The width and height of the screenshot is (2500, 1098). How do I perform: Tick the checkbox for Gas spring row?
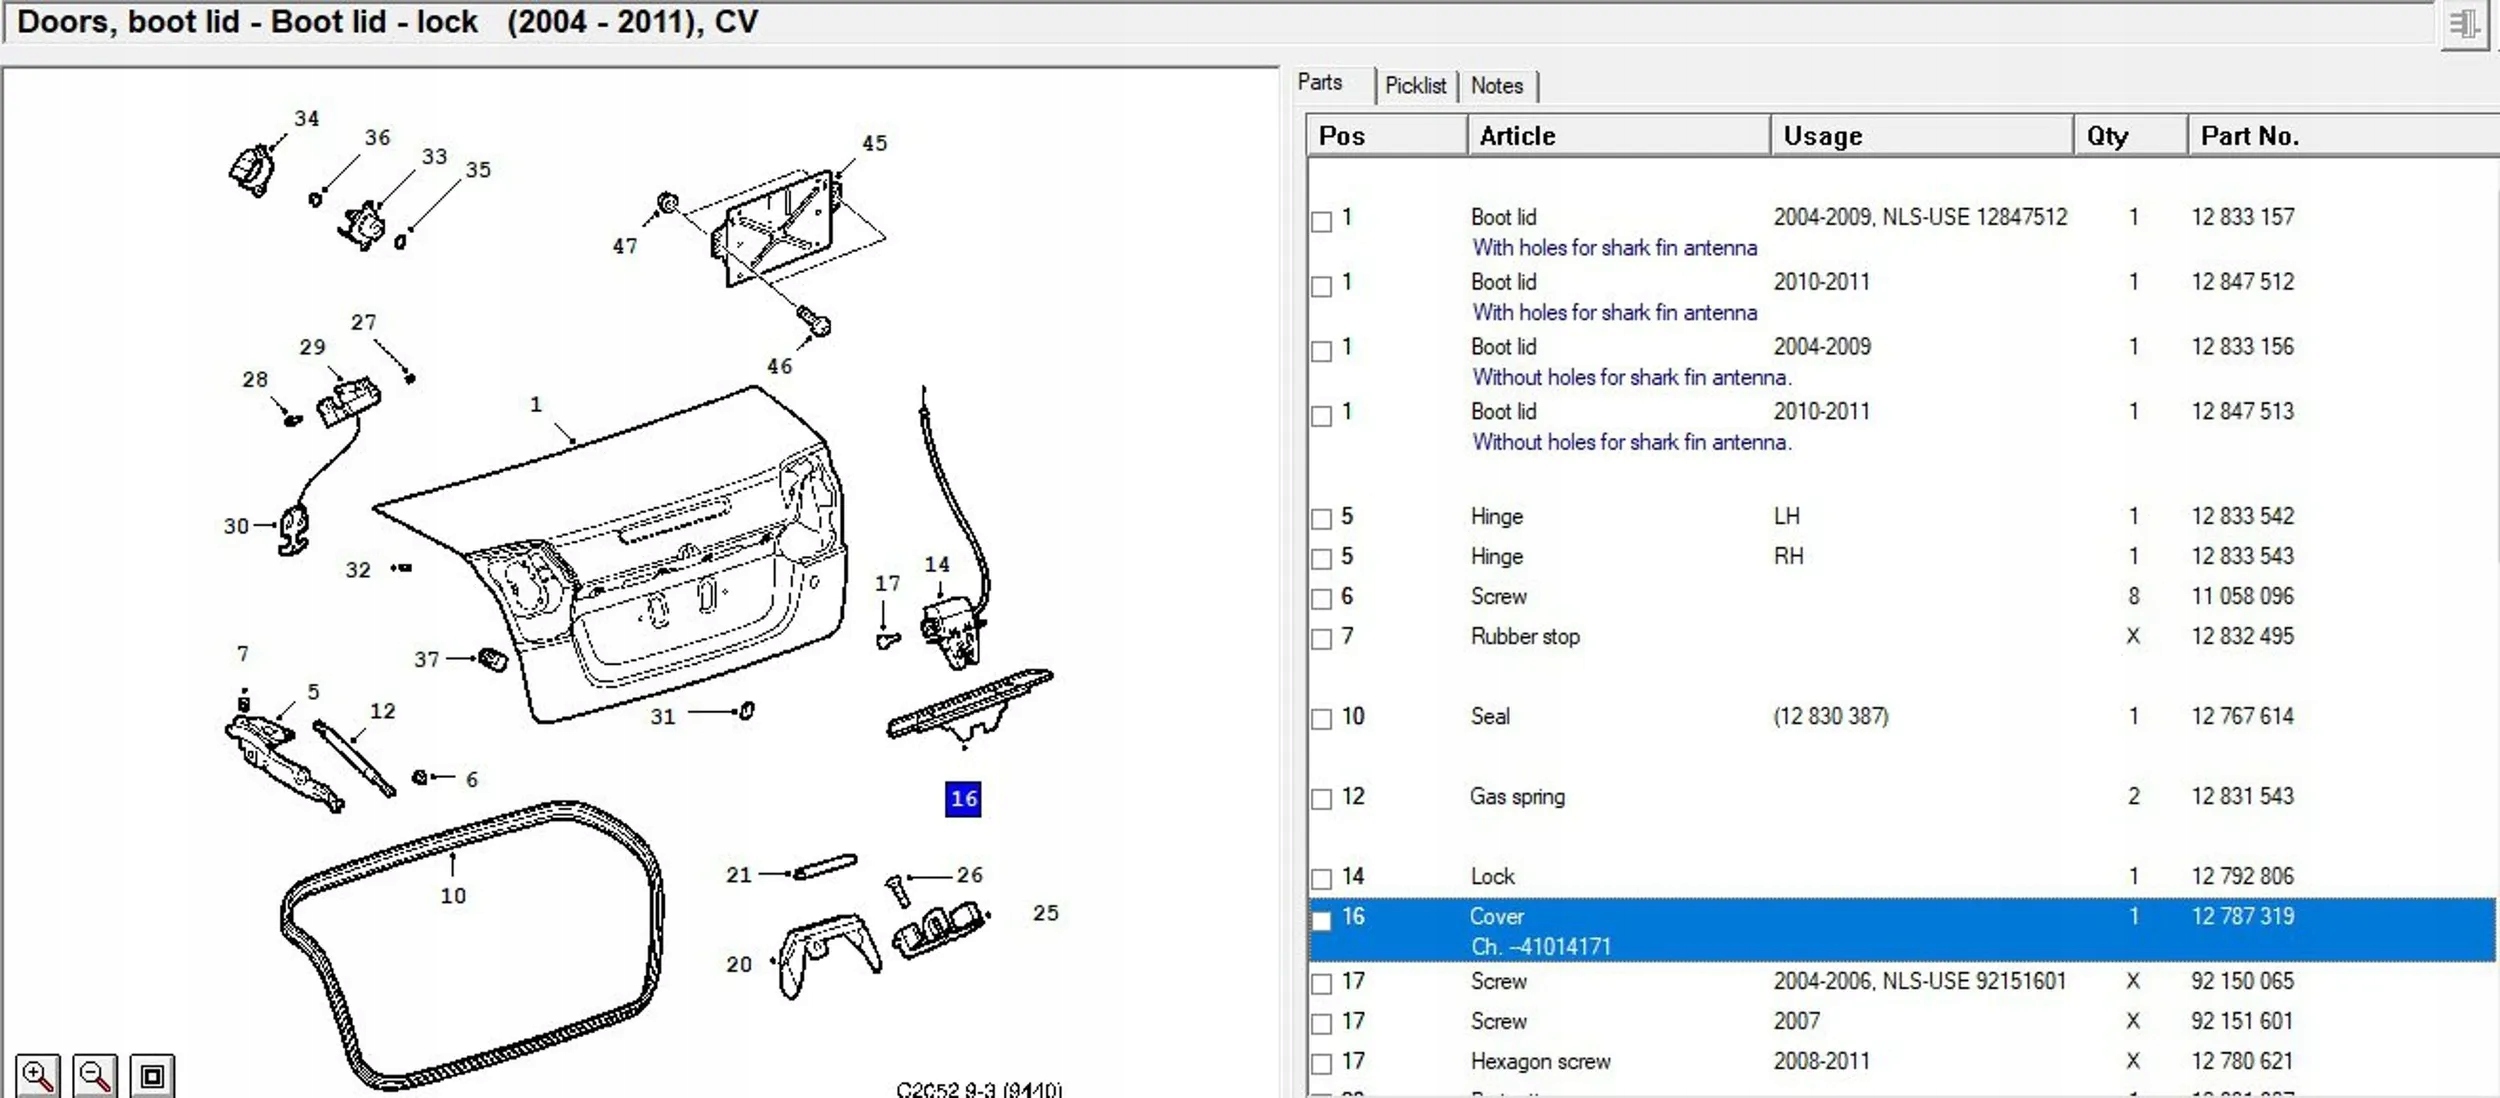pos(1321,799)
